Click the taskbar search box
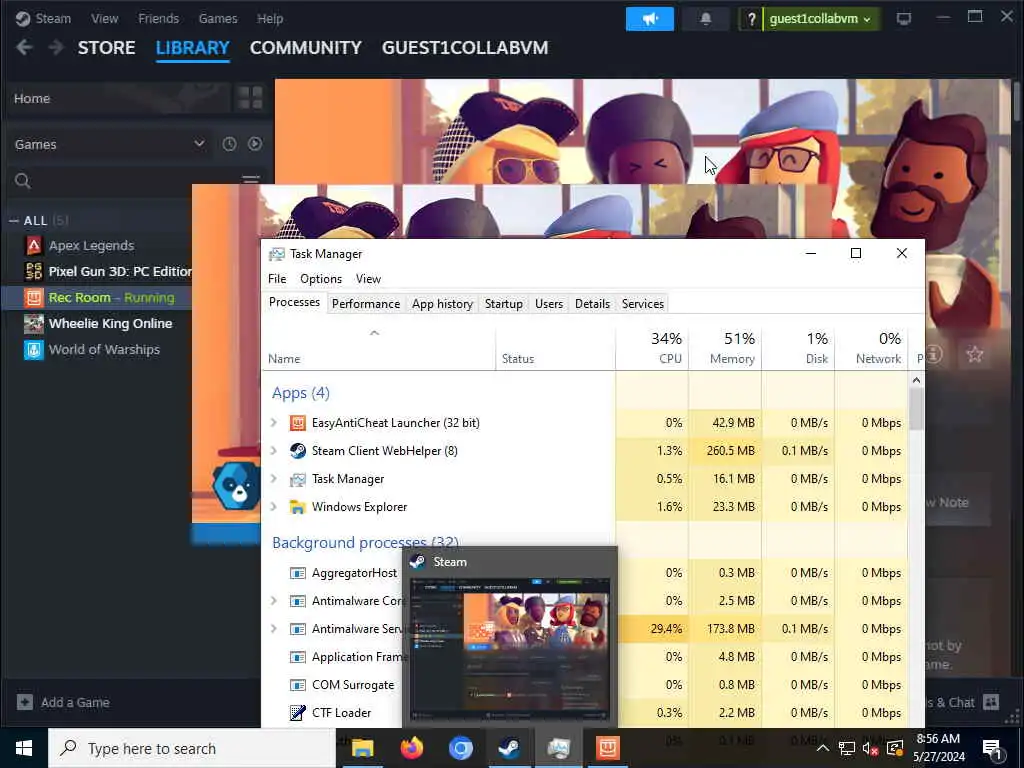The width and height of the screenshot is (1024, 768). click(191, 748)
